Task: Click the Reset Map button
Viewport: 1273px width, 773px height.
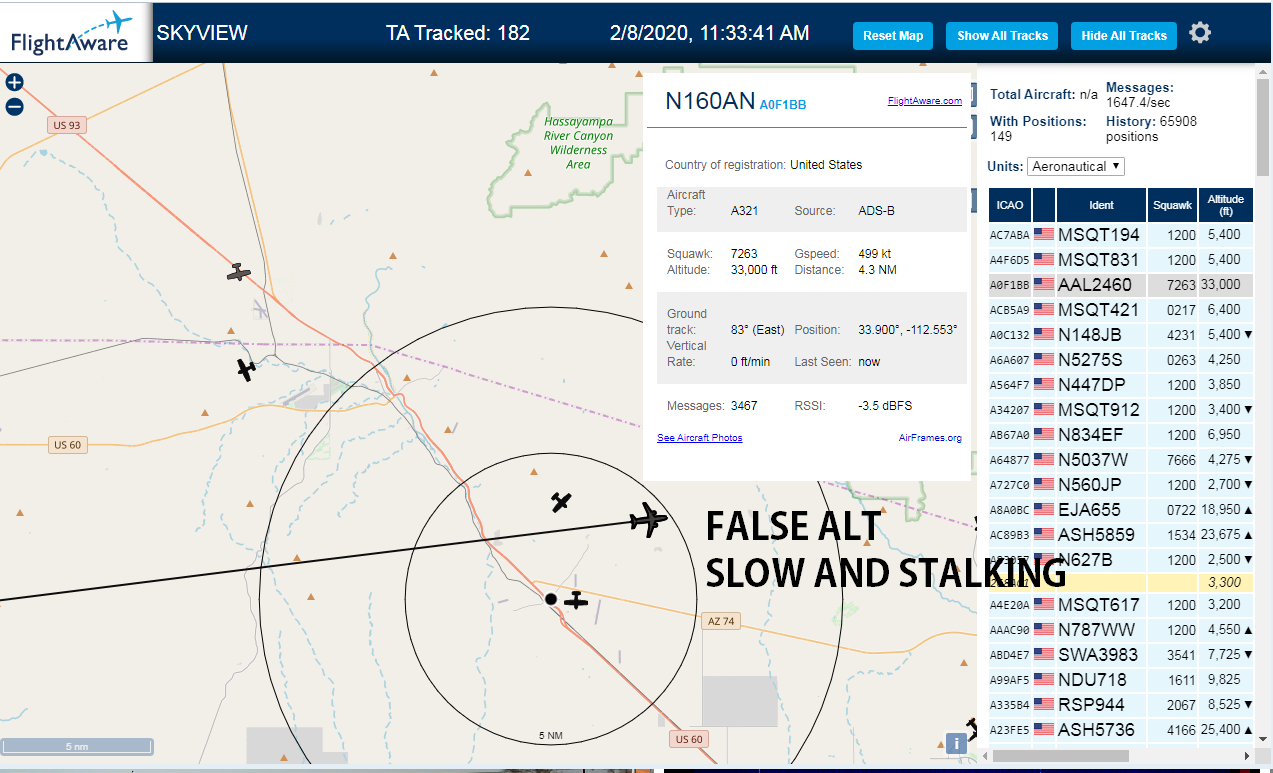Action: [x=893, y=36]
